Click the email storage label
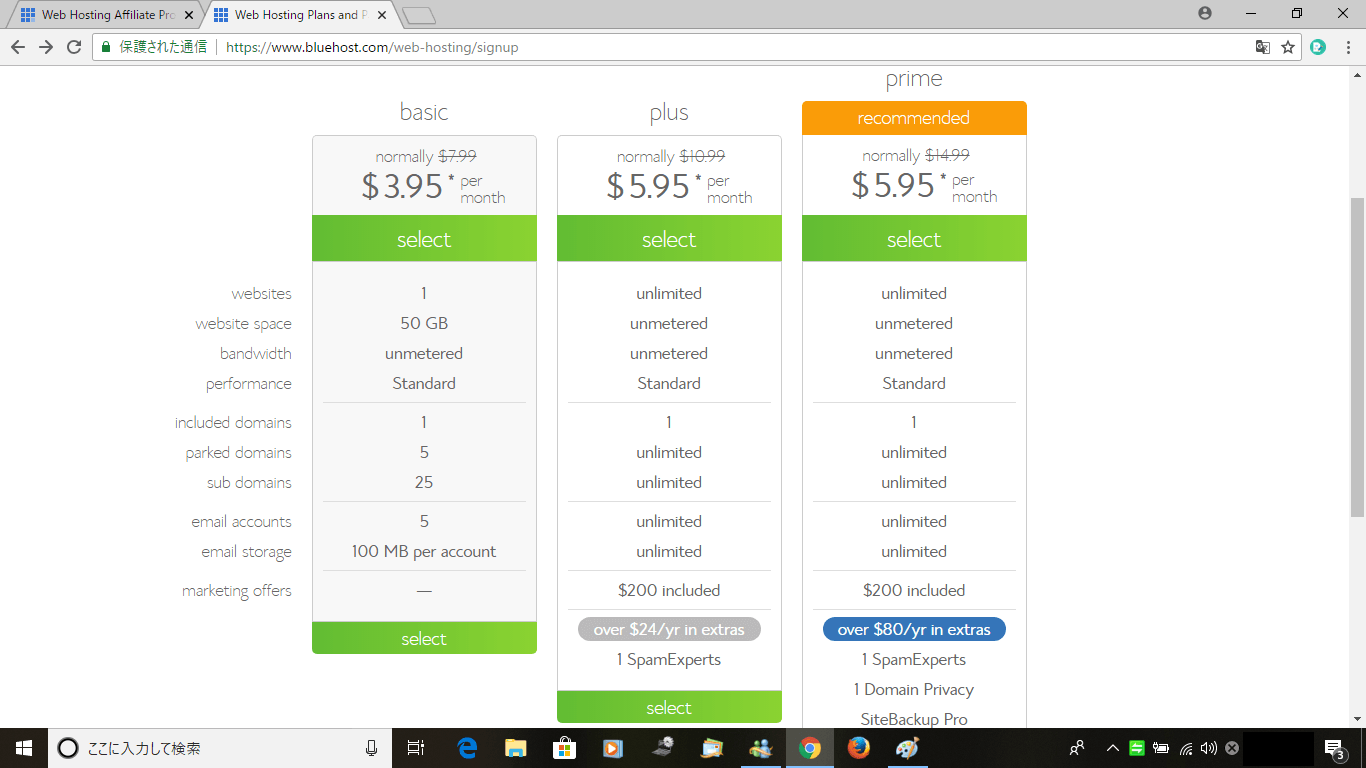1366x768 pixels. pyautogui.click(x=247, y=551)
